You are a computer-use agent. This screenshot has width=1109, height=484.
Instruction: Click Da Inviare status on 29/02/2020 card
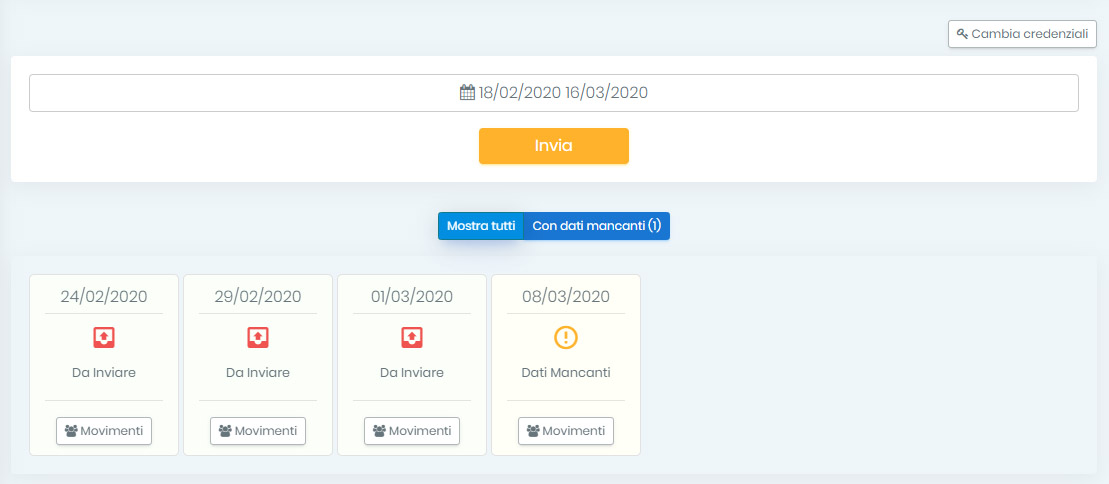tap(258, 373)
